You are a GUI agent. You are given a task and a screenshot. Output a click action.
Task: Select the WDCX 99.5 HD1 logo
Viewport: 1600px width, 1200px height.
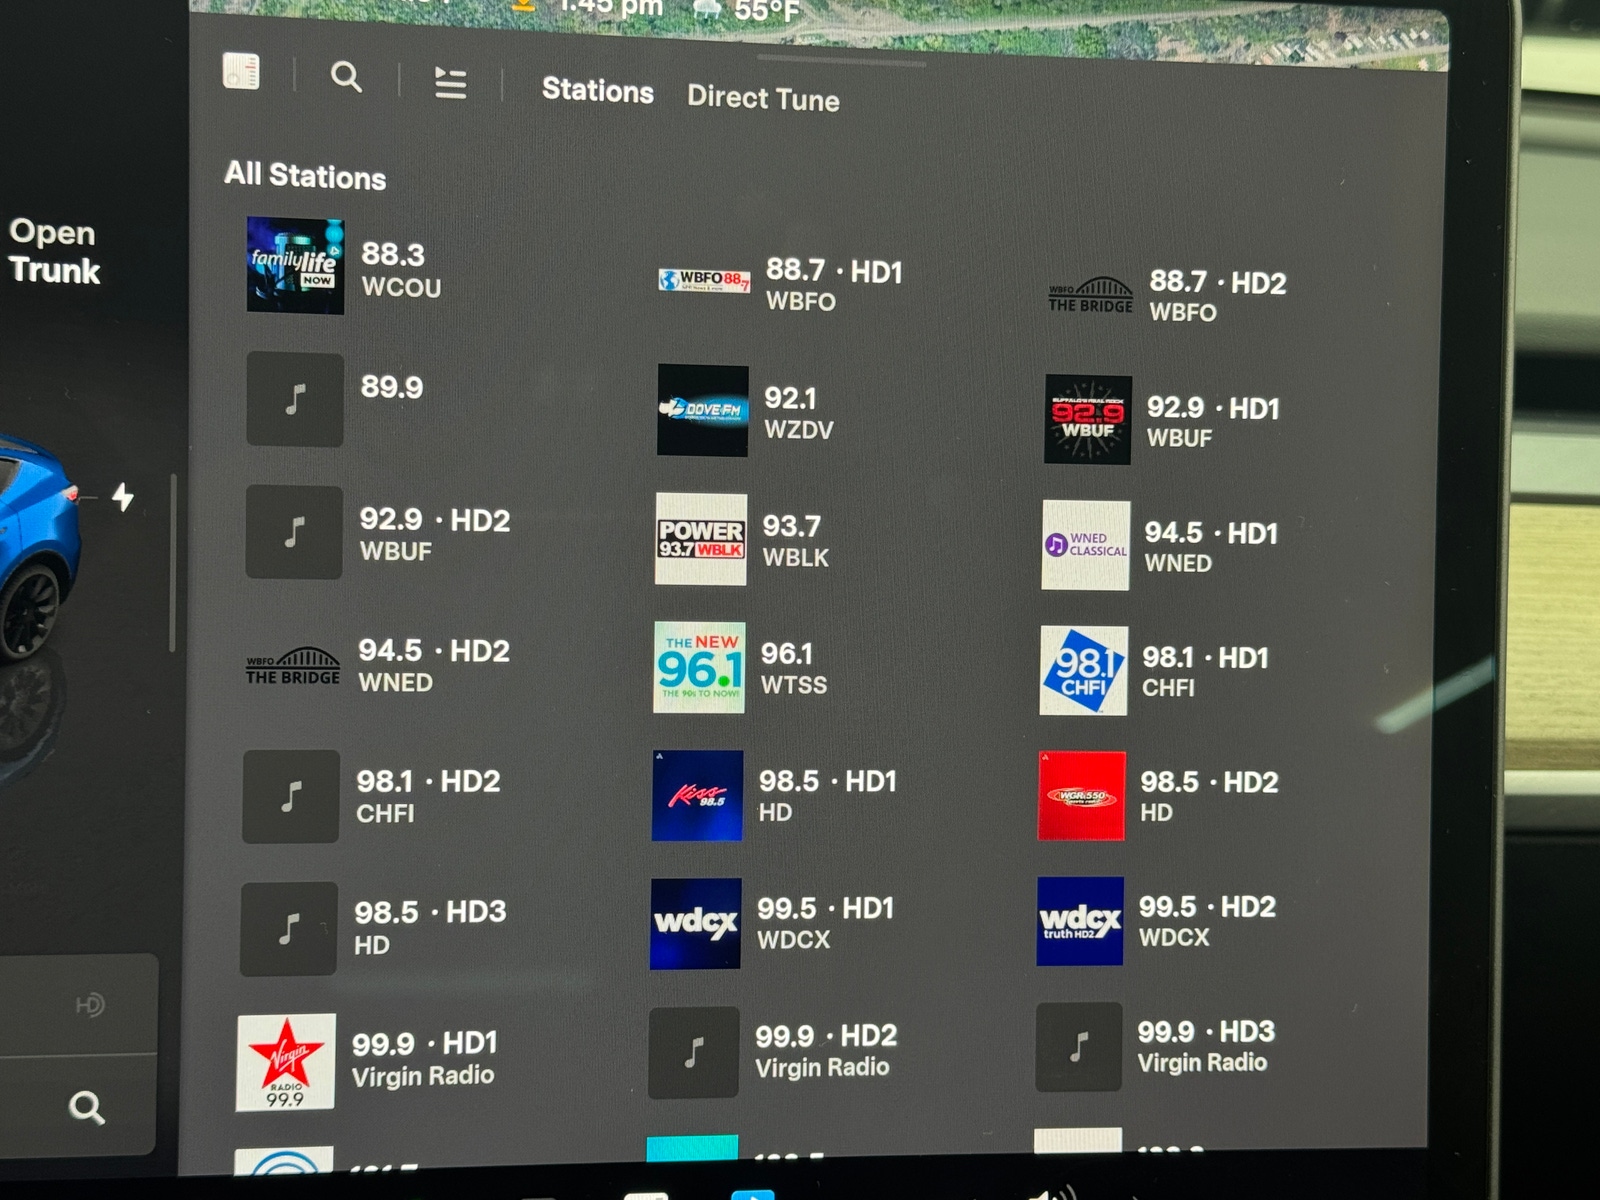coord(696,924)
